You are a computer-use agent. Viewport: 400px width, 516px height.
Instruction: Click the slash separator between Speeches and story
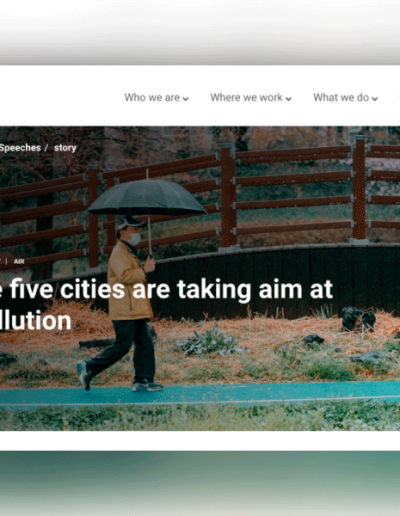tap(47, 148)
